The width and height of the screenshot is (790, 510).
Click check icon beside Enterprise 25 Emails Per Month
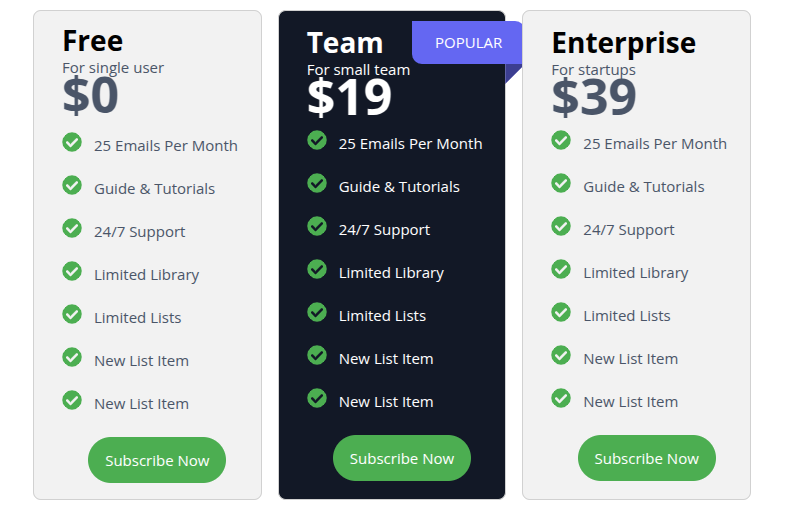[x=561, y=140]
